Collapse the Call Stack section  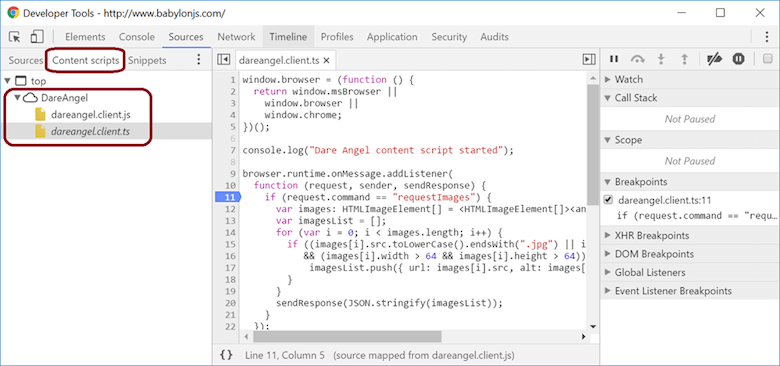607,98
